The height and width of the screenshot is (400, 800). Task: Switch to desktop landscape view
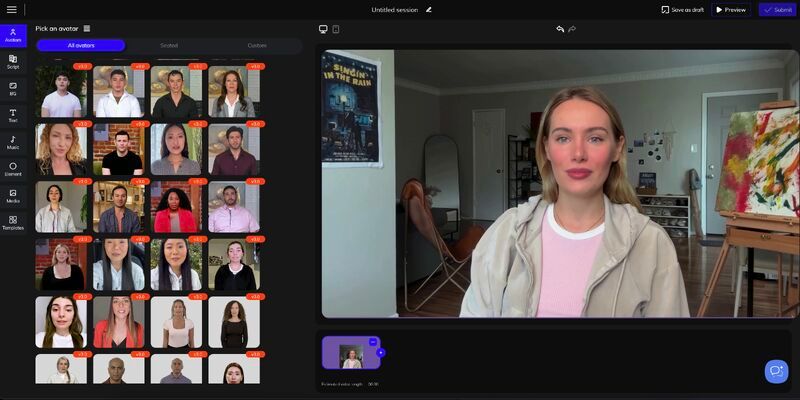(323, 29)
